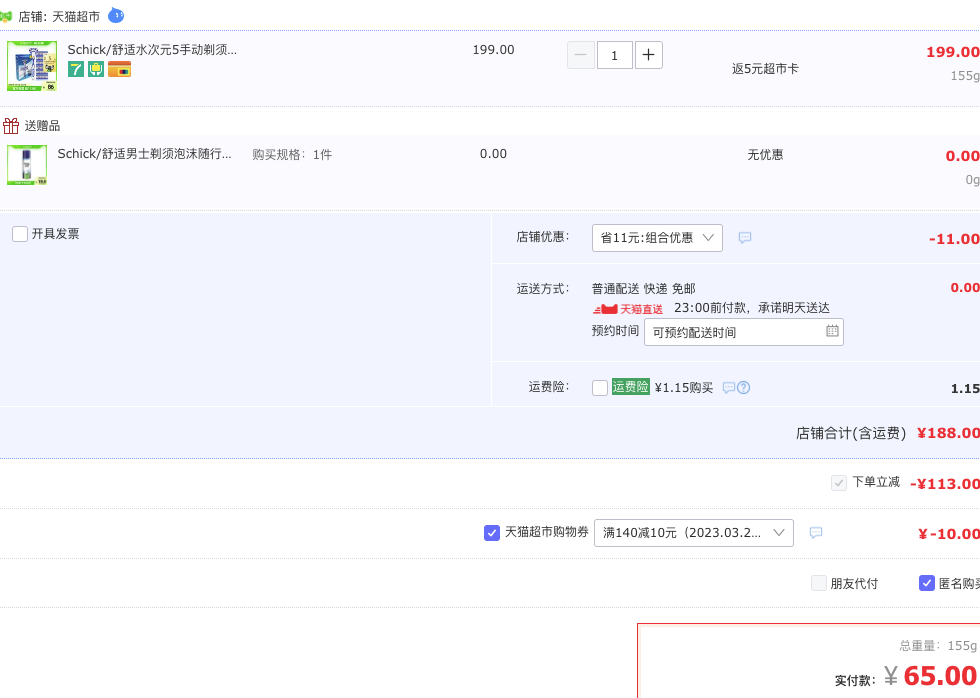This screenshot has height=698, width=980.
Task: Click the comment icon beside 运费险 price
Action: pos(729,387)
